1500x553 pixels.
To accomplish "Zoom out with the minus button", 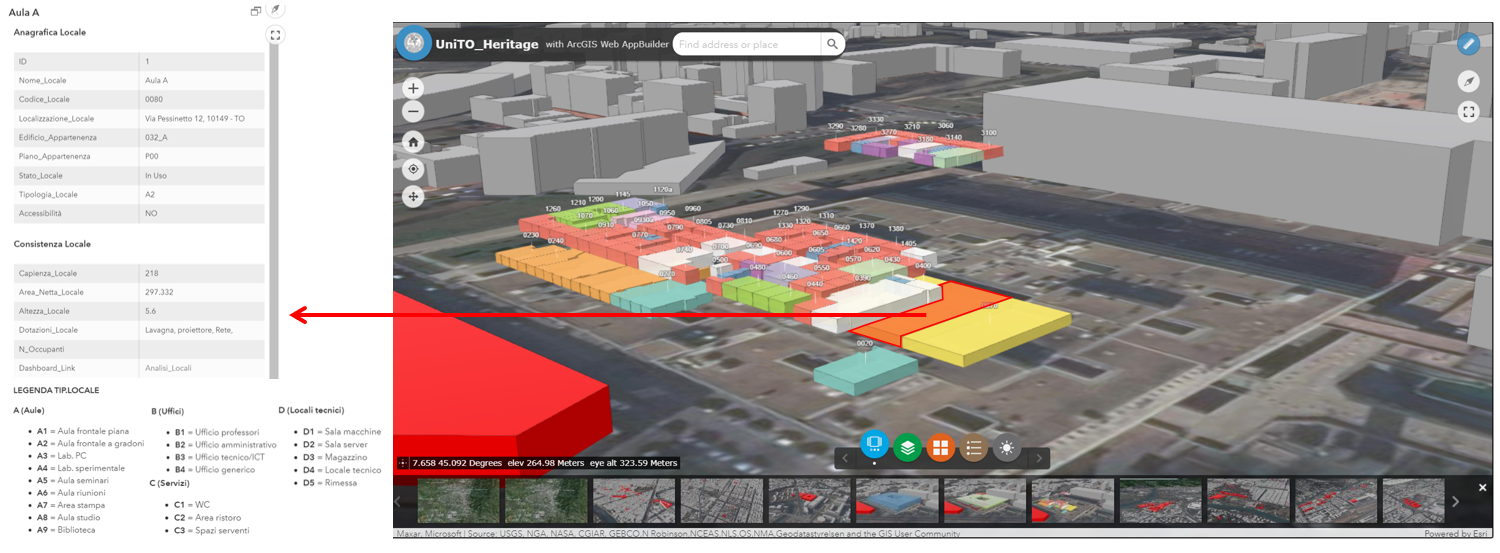I will click(414, 111).
